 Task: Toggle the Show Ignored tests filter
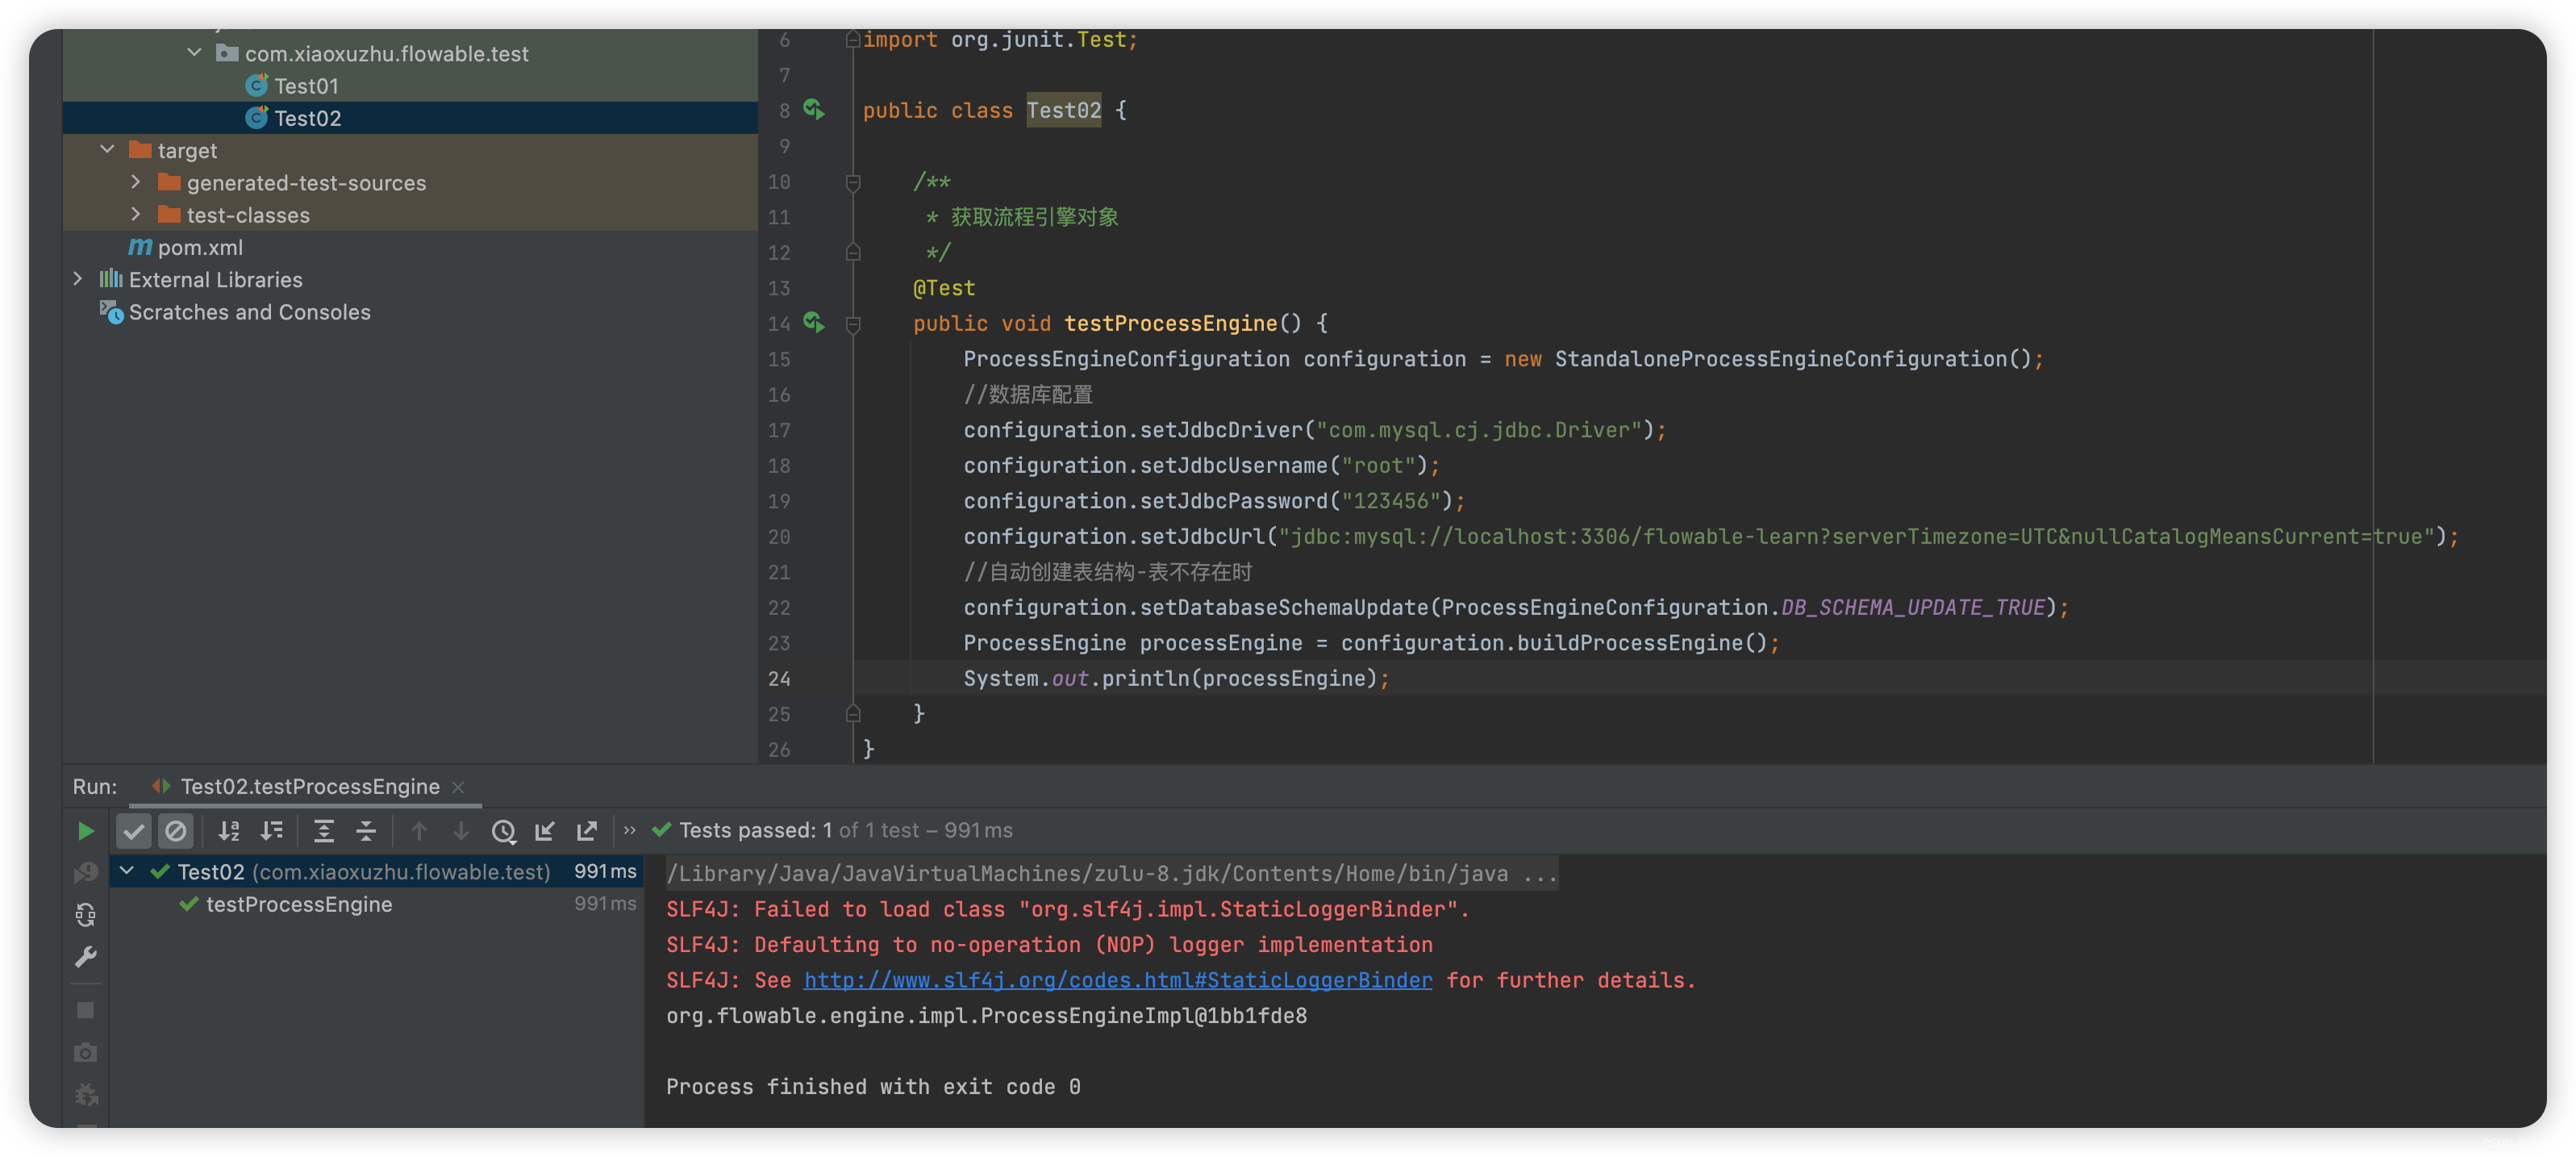click(x=176, y=830)
